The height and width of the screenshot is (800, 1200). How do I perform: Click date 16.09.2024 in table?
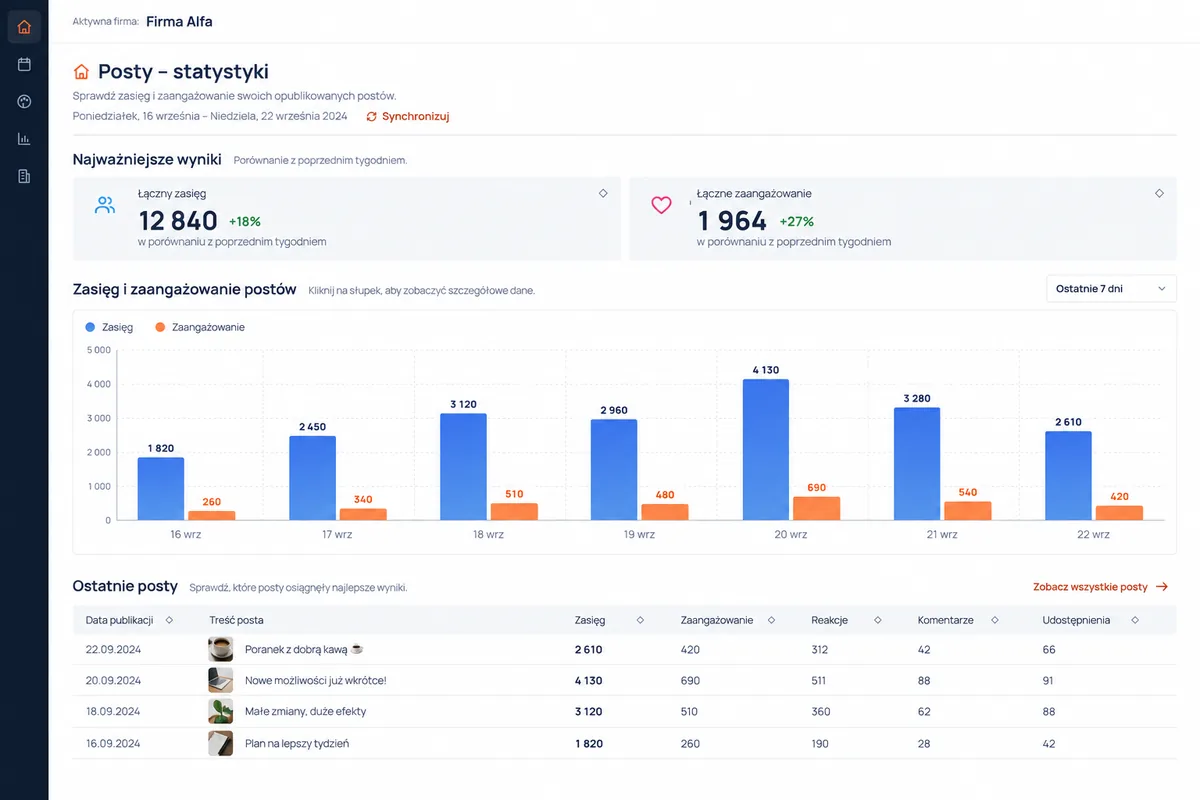(113, 744)
